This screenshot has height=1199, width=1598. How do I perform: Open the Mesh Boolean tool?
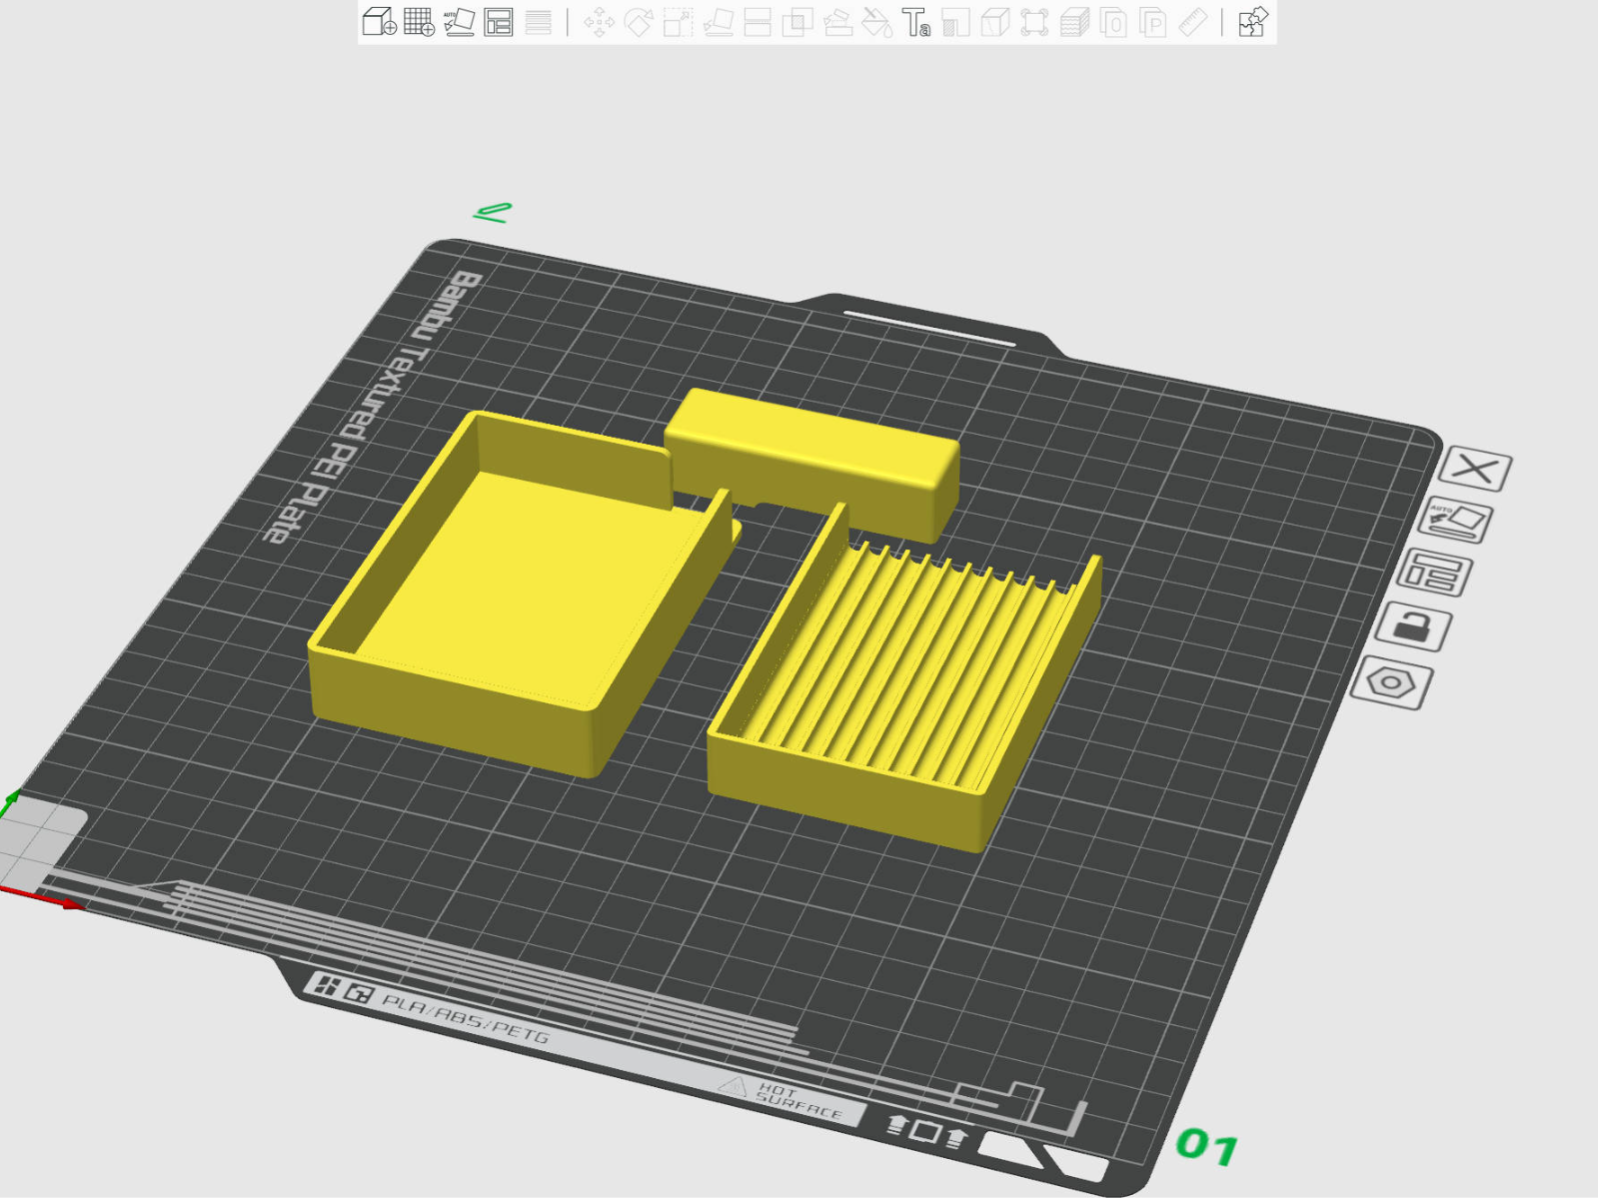click(797, 22)
